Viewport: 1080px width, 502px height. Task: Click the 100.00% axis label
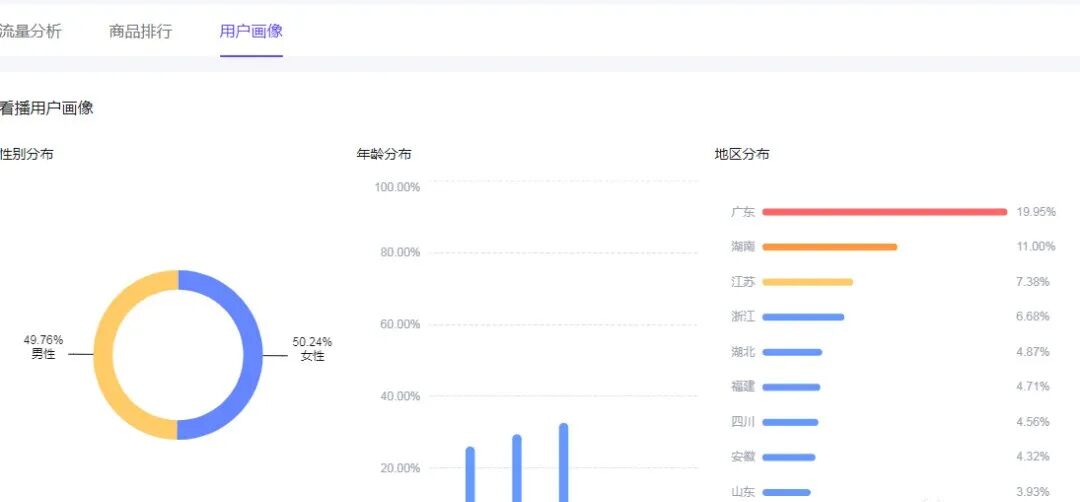pyautogui.click(x=397, y=187)
